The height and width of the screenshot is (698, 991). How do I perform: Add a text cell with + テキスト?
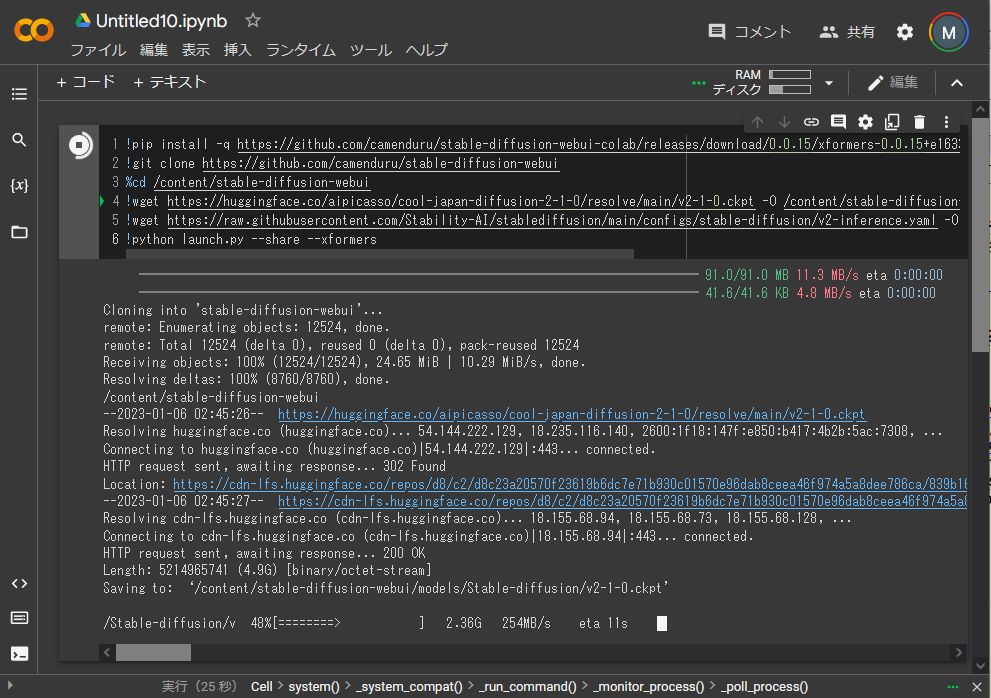170,82
